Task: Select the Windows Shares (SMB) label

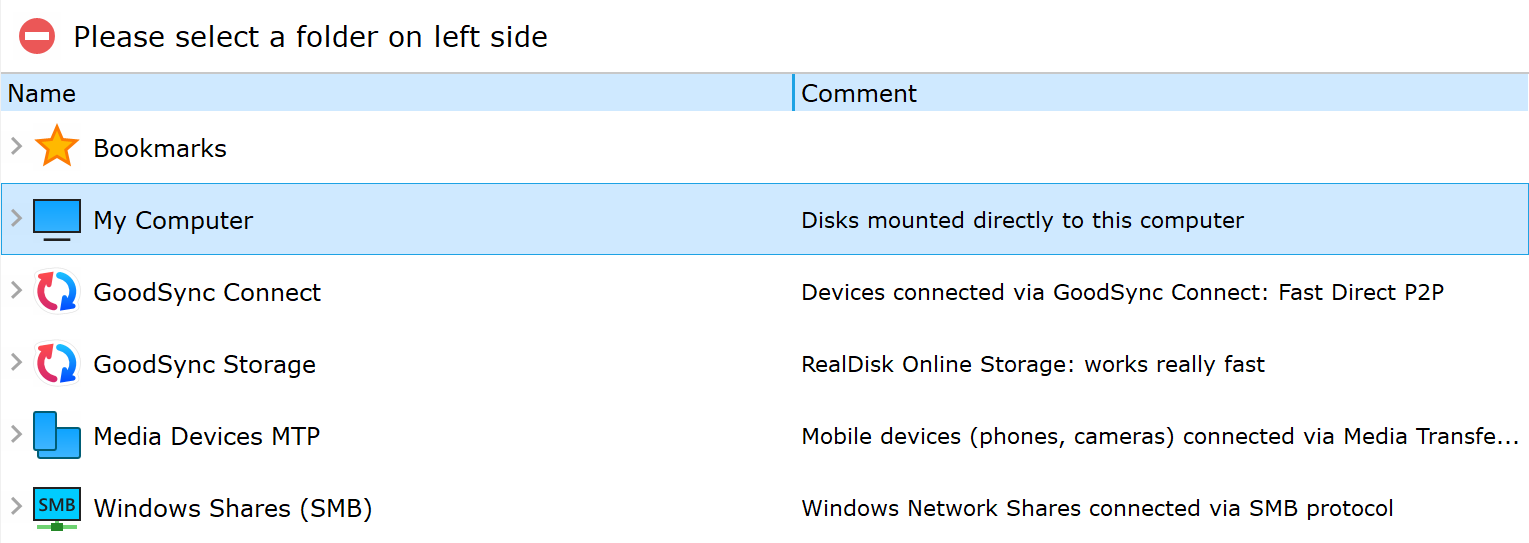Action: pos(233,508)
